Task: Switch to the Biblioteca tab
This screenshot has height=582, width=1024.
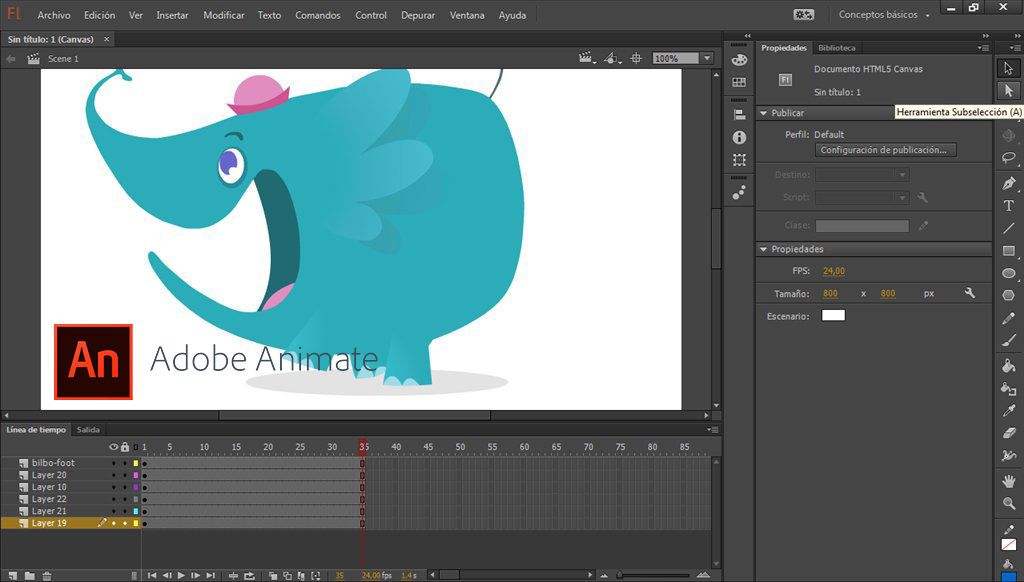Action: [x=837, y=47]
